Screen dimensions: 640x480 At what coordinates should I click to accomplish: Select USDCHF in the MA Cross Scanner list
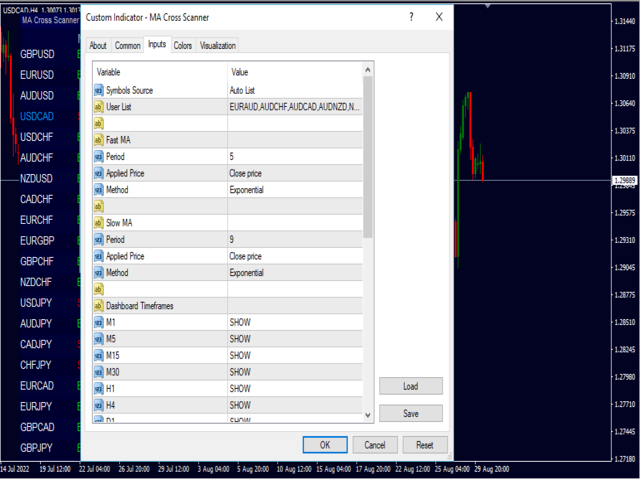(x=37, y=137)
